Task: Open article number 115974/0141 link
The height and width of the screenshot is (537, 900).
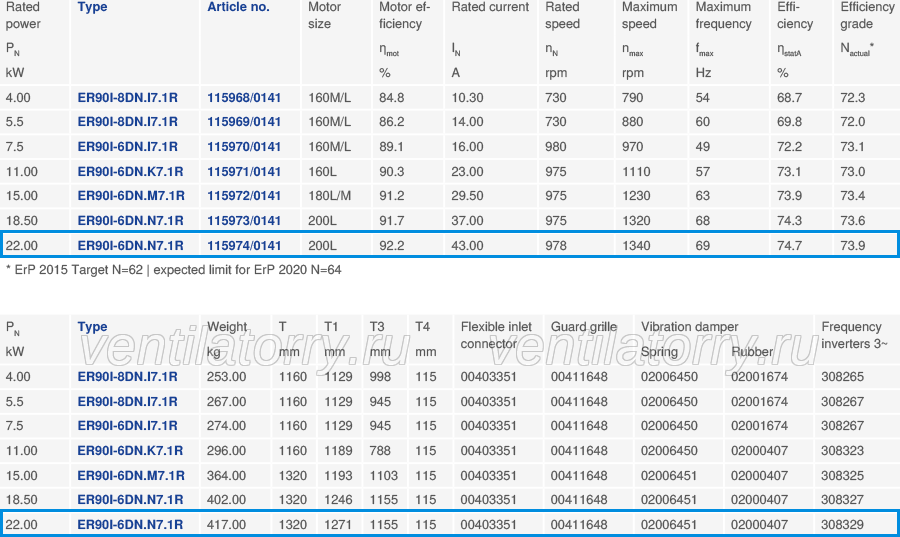Action: [244, 246]
